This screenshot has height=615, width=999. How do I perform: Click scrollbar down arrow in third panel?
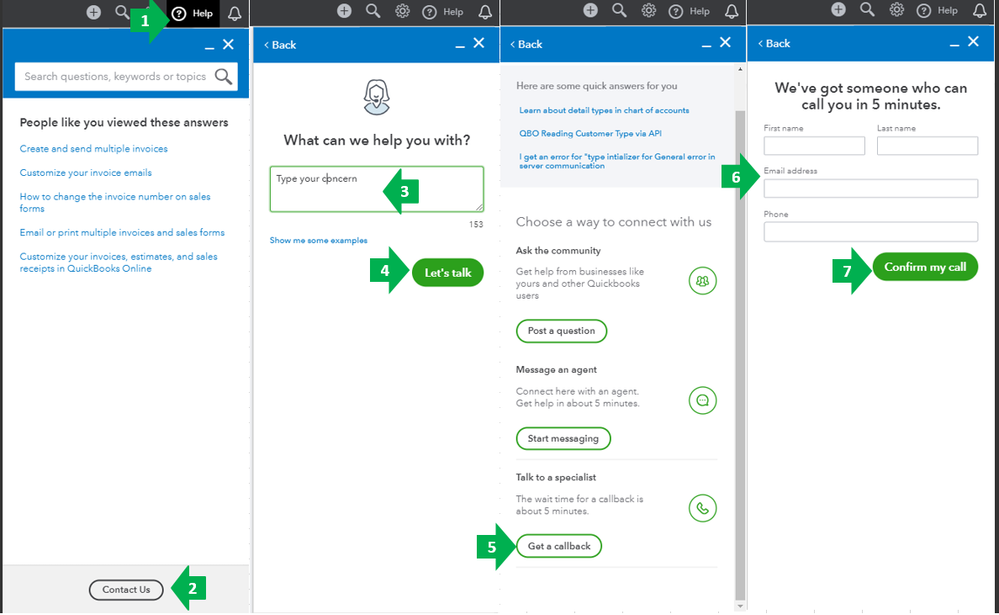click(740, 606)
